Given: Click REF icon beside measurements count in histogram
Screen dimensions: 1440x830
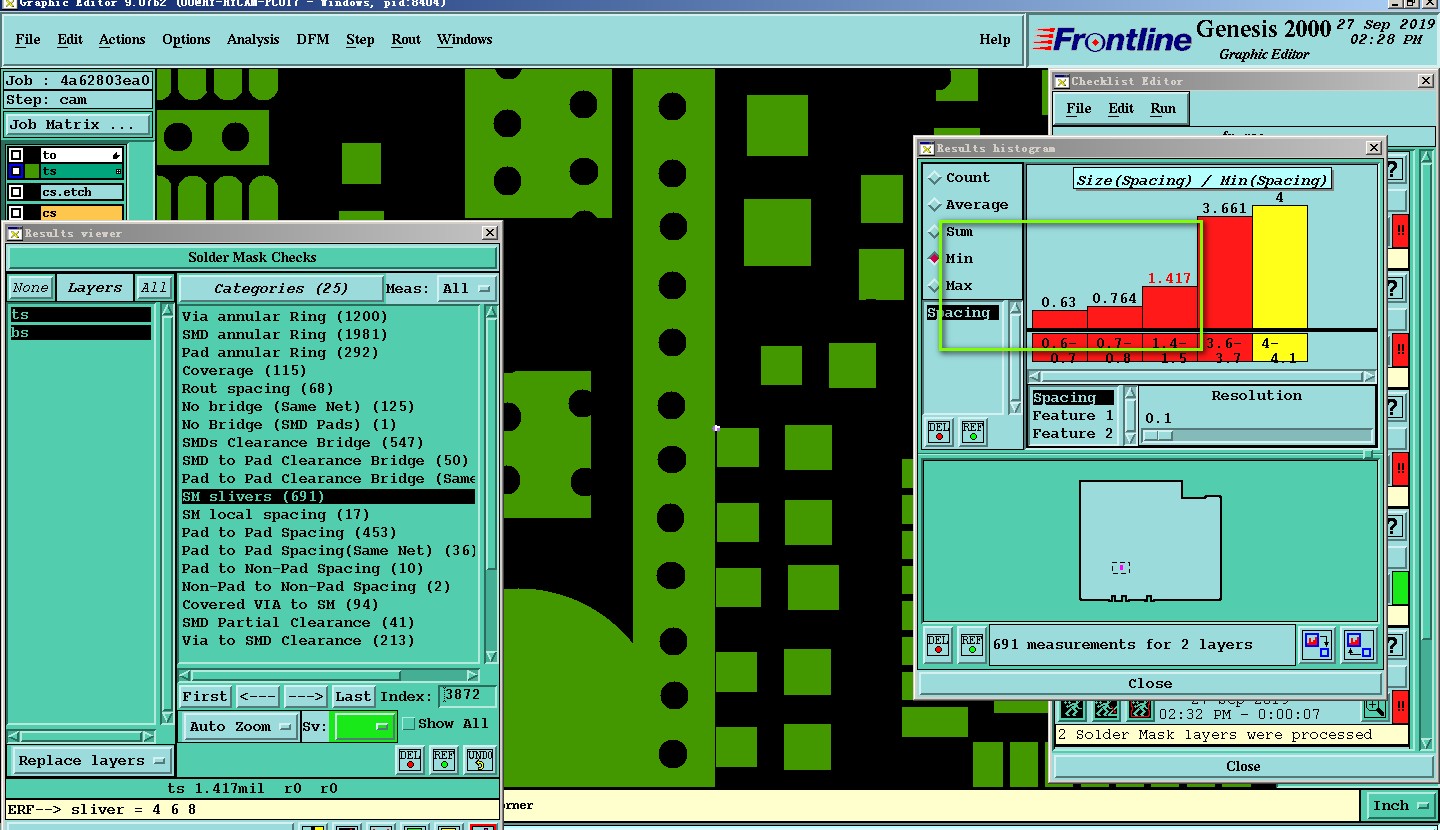Looking at the screenshot, I should point(972,644).
